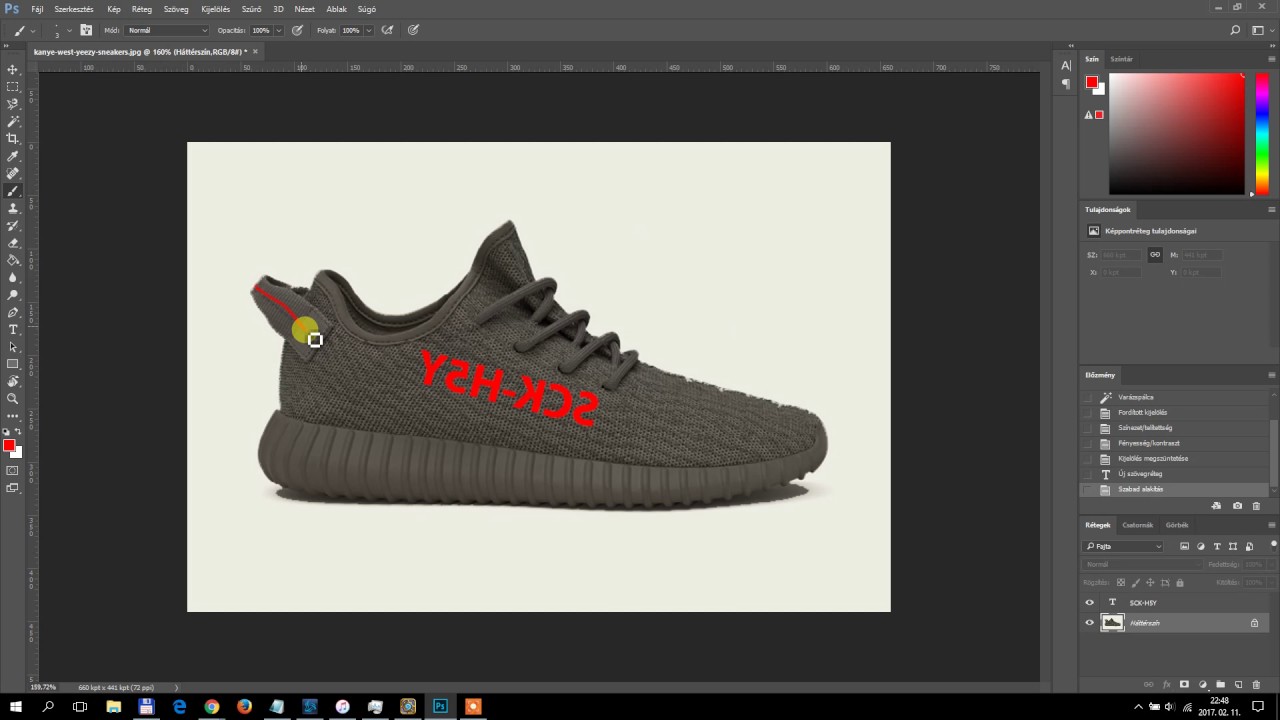Open the Folyat flow dropdown
Viewport: 1280px width, 720px height.
tap(368, 30)
